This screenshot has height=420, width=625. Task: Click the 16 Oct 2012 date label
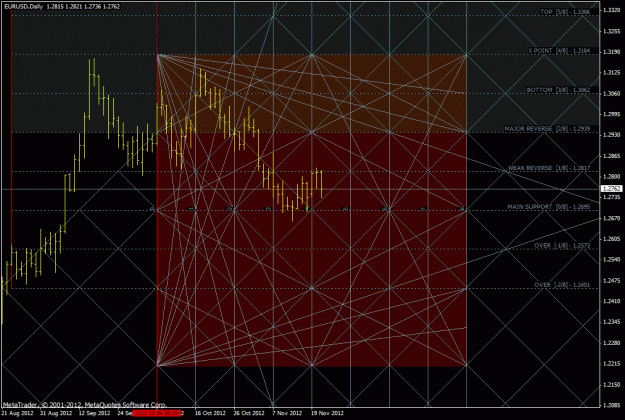point(210,413)
